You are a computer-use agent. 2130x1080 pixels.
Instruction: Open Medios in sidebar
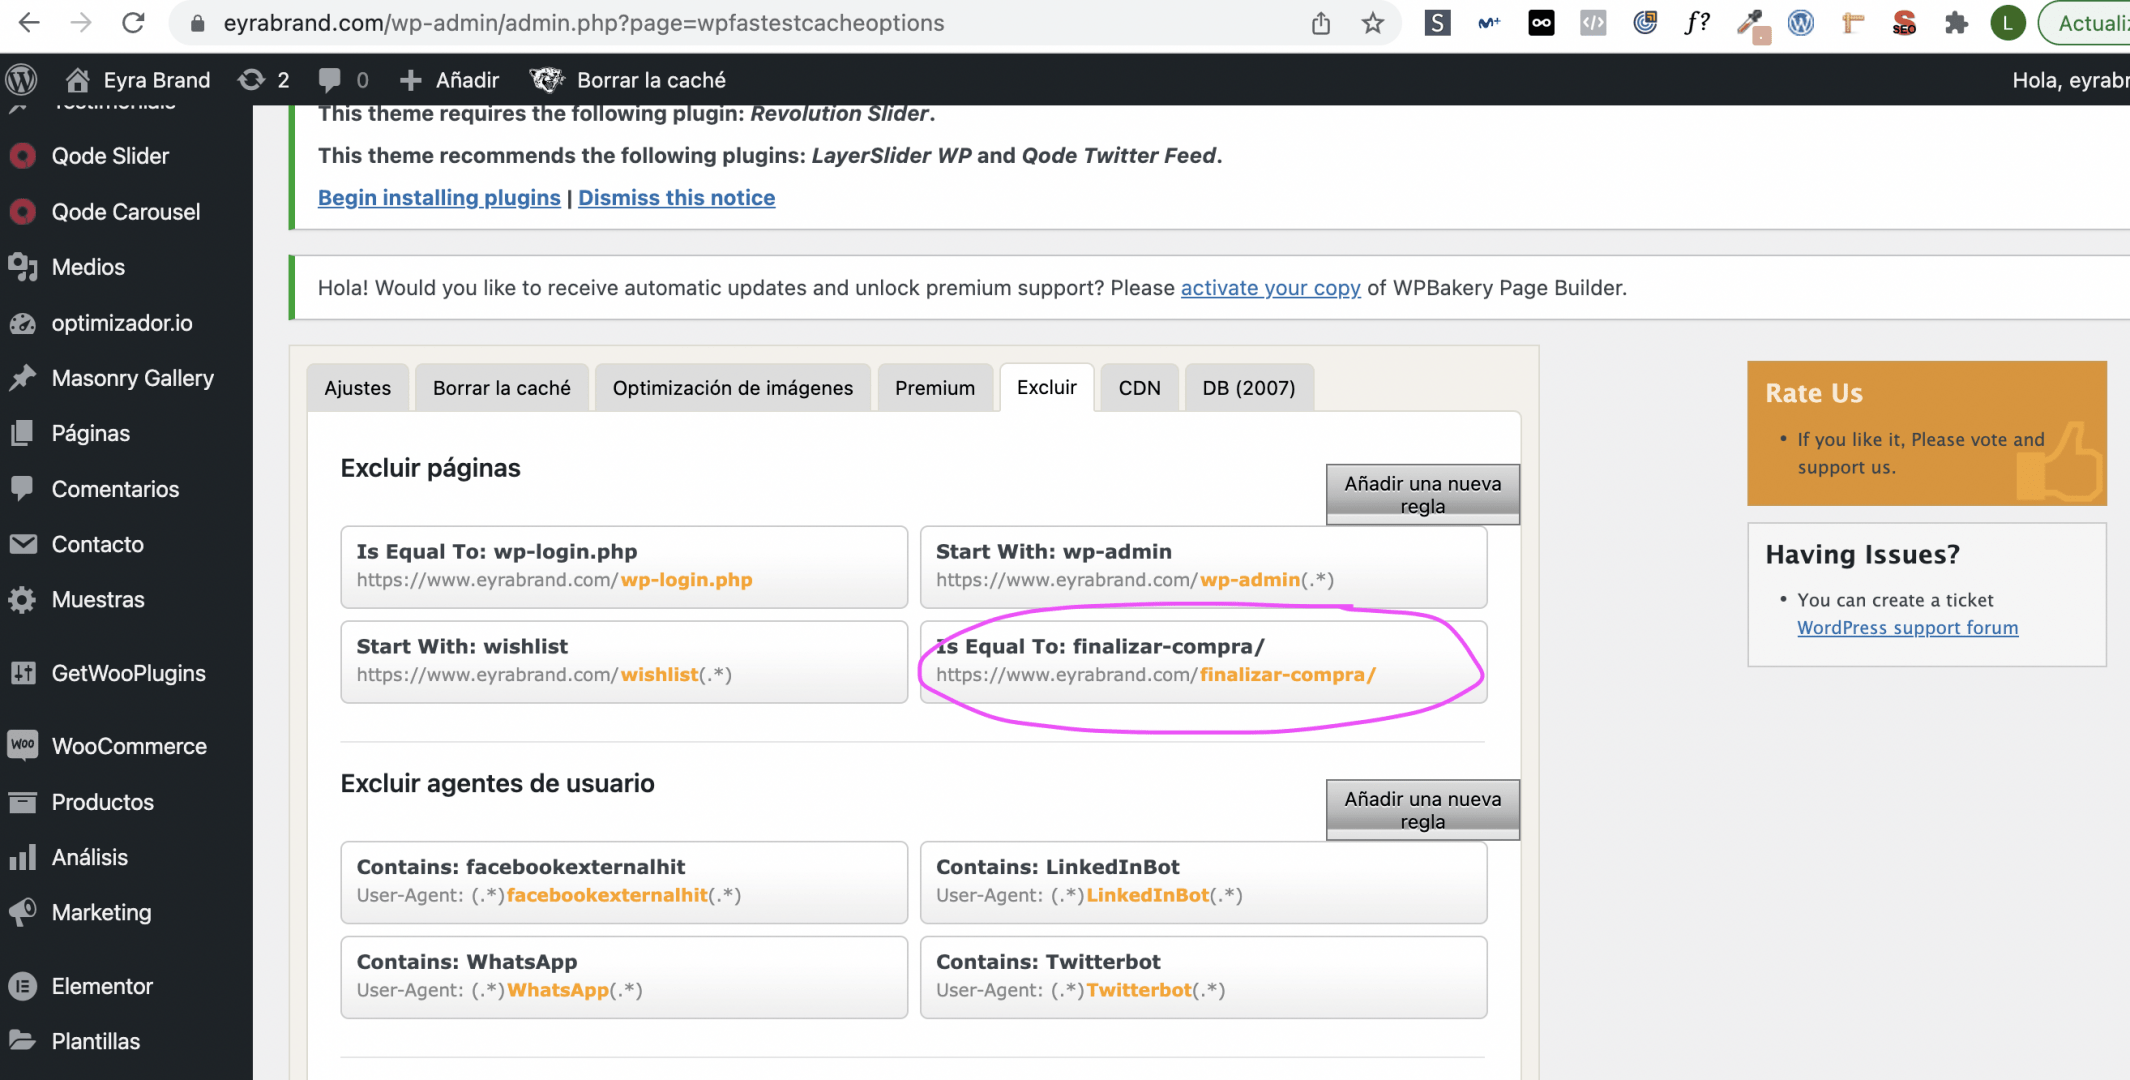pos(88,267)
